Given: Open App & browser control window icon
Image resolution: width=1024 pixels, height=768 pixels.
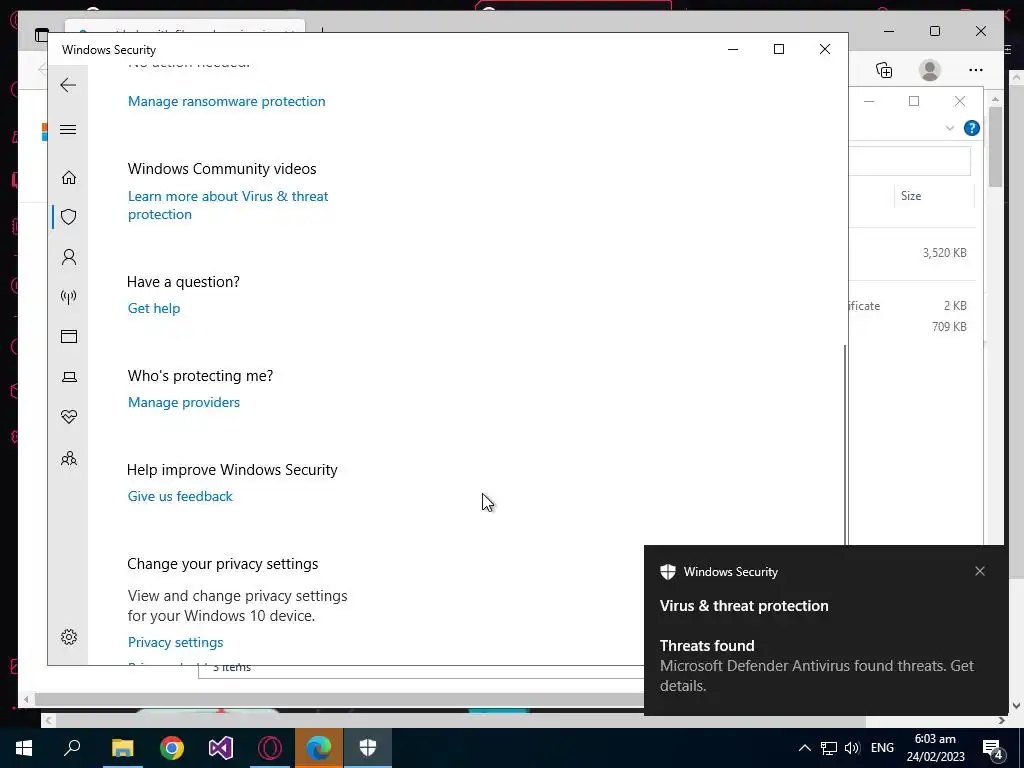Looking at the screenshot, I should point(69,336).
